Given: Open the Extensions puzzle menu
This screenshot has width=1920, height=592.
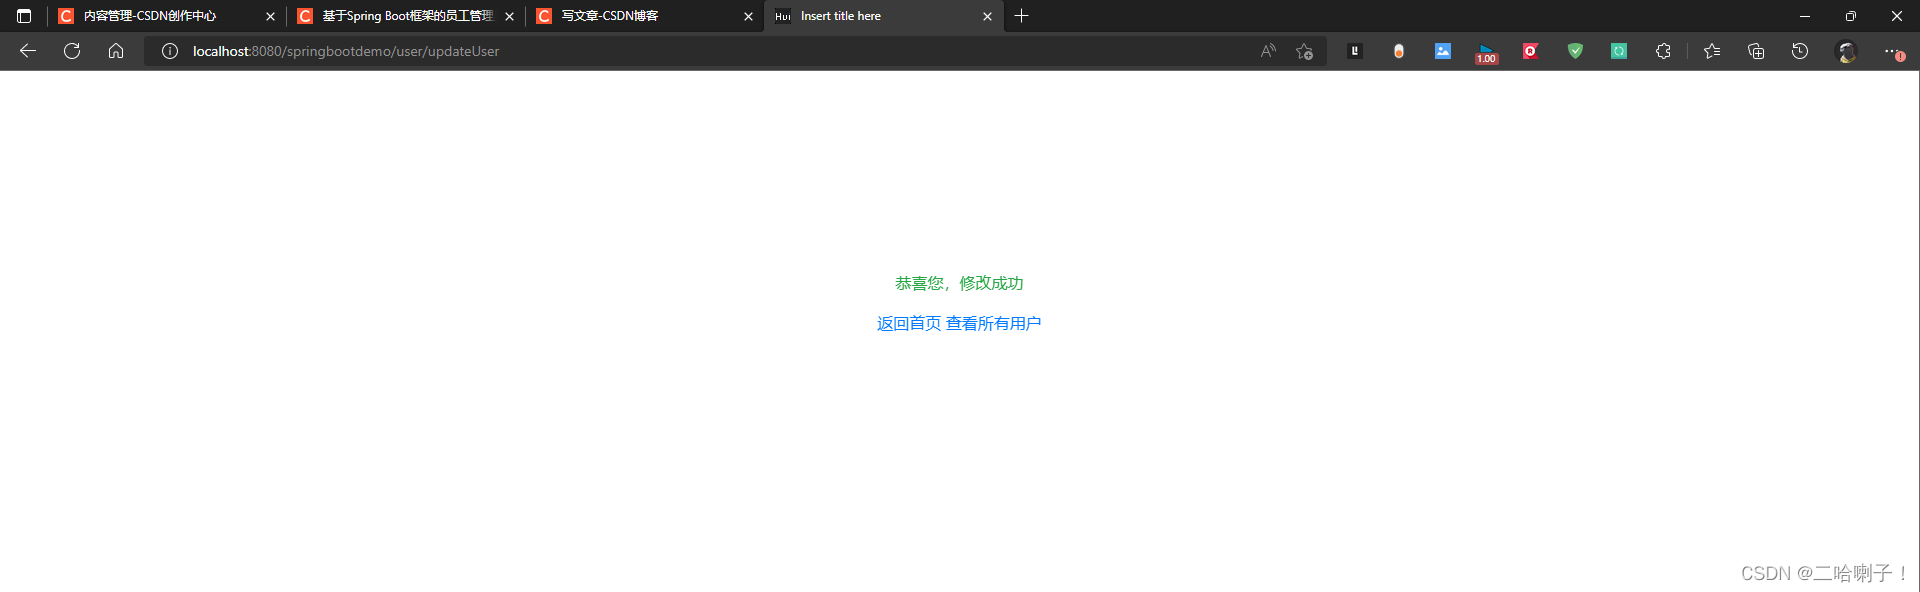Looking at the screenshot, I should click(1663, 51).
